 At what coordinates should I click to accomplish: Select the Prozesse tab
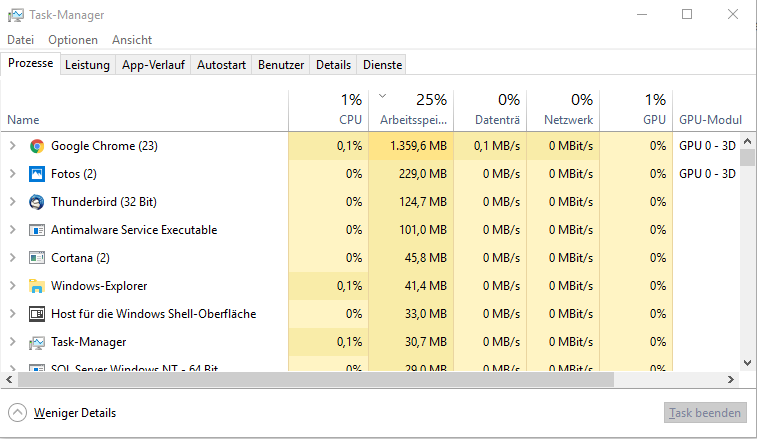click(x=30, y=63)
